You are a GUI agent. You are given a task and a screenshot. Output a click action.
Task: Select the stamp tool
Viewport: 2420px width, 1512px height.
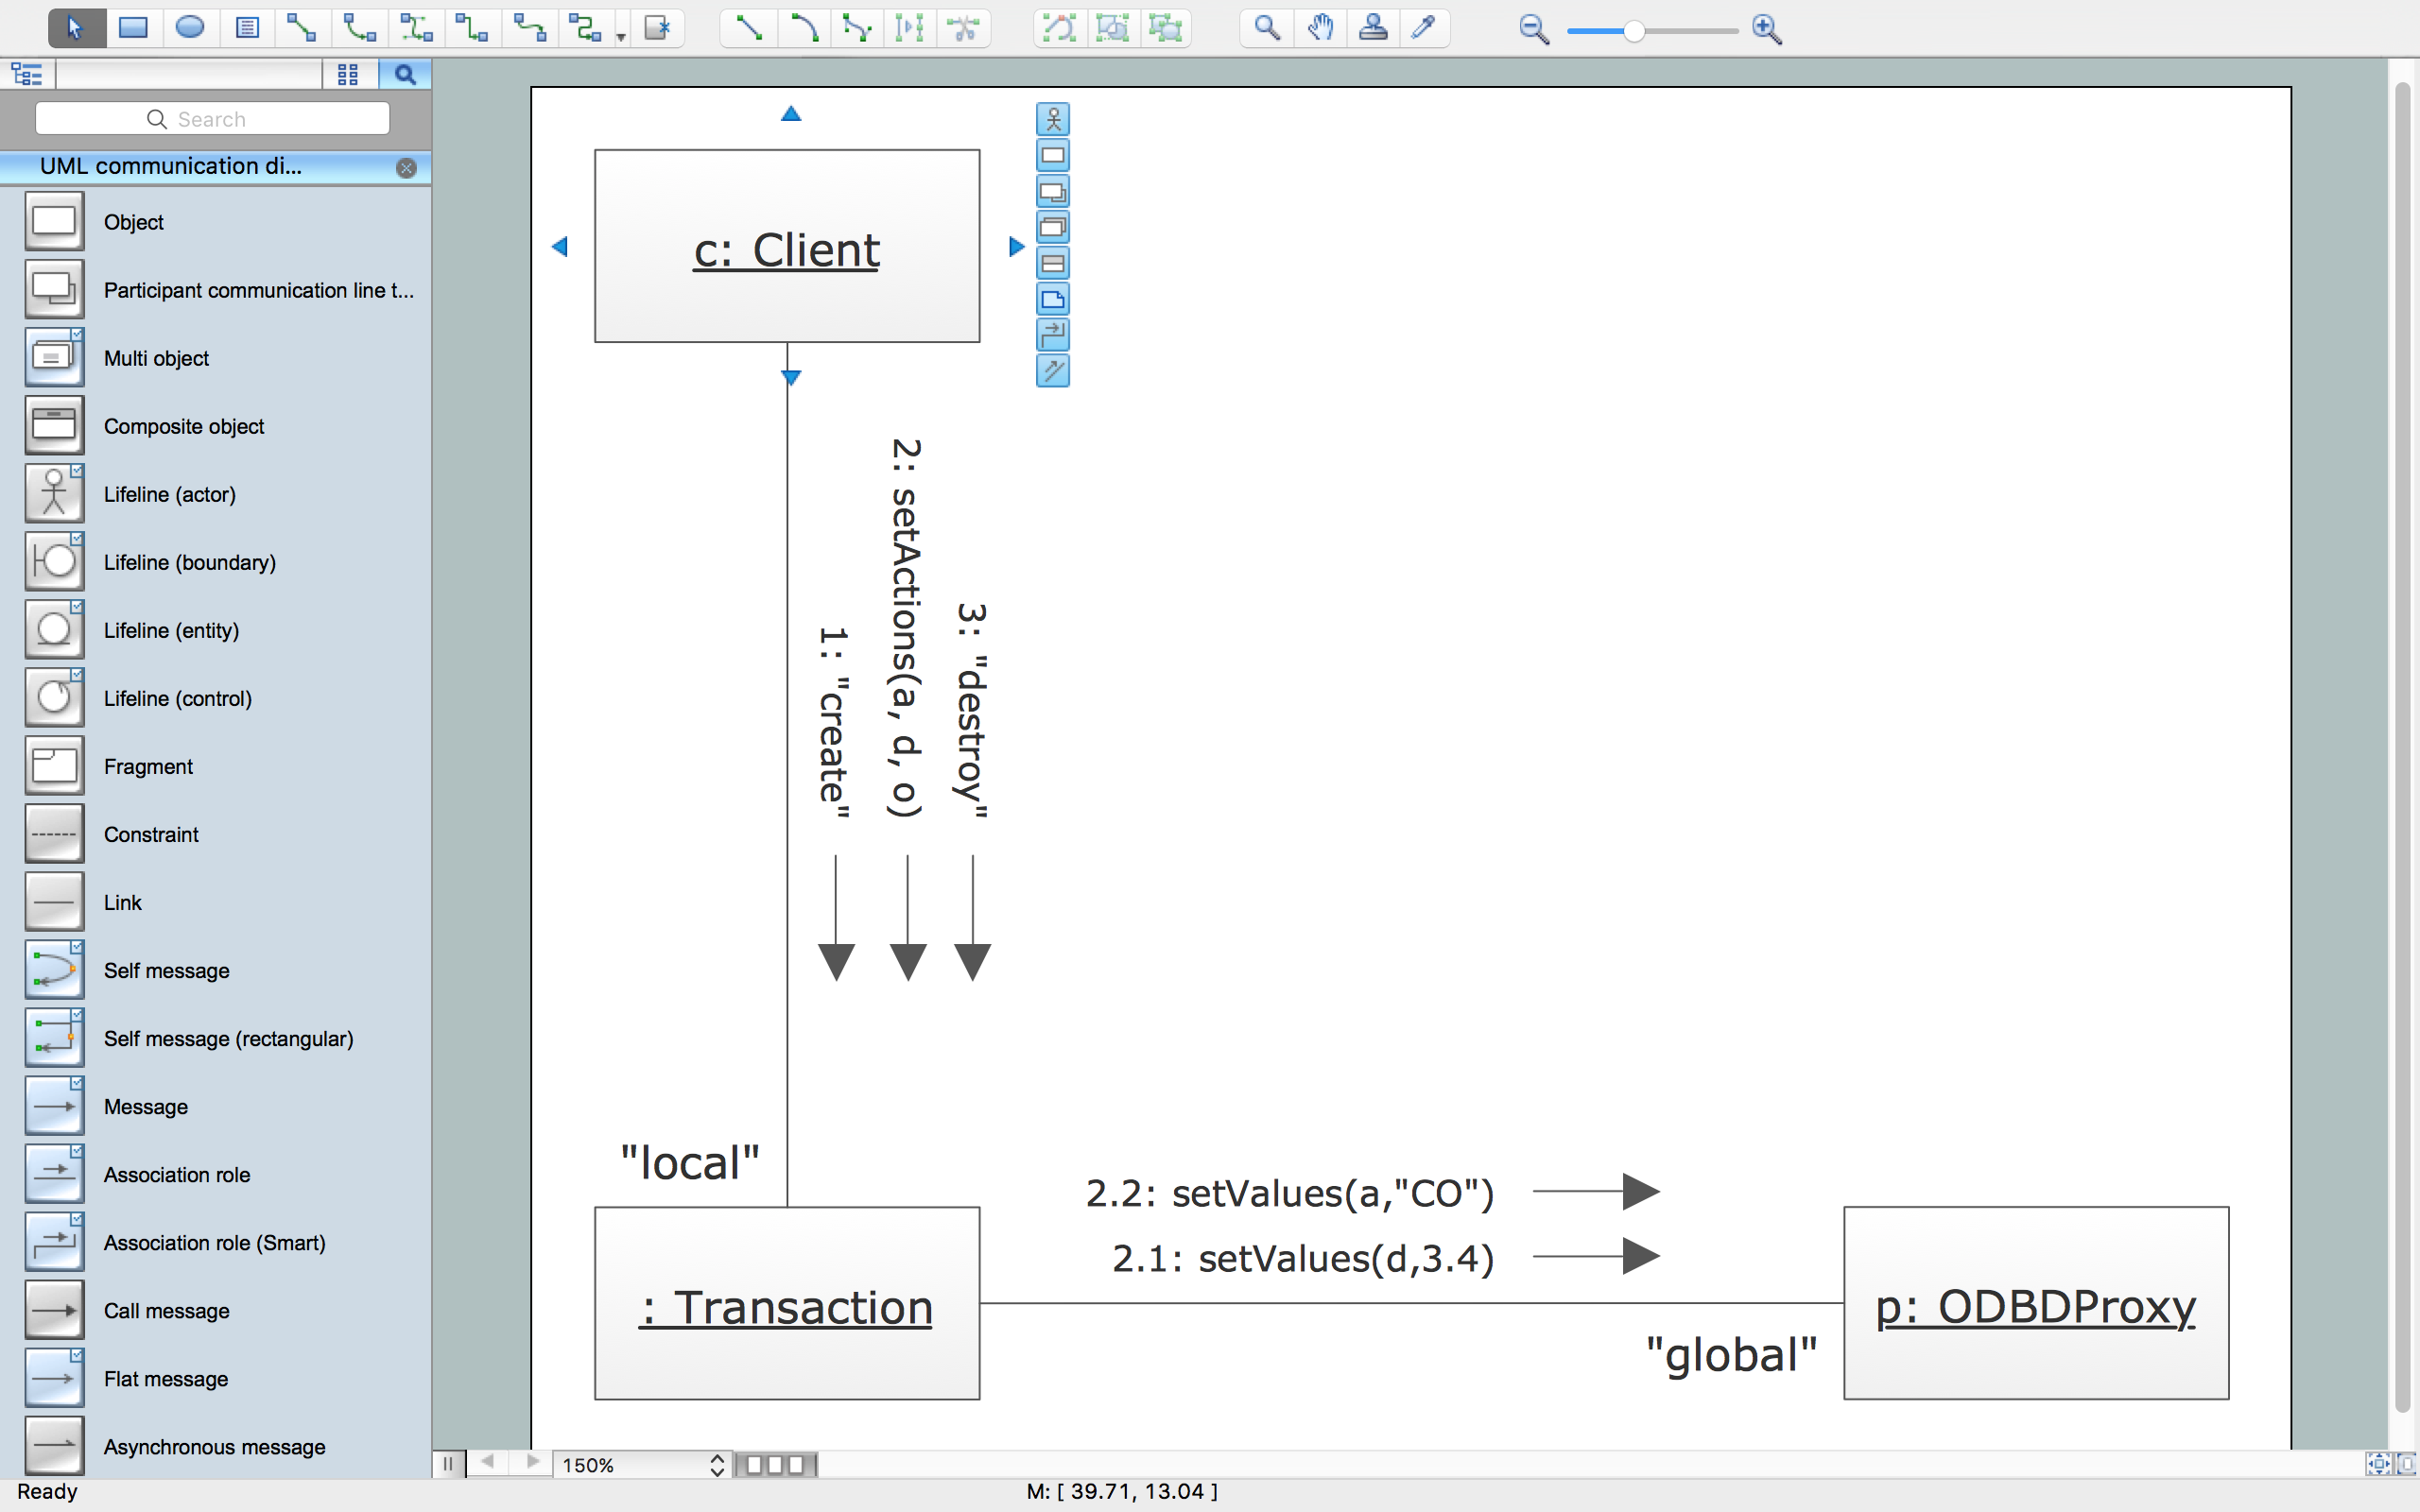coord(1374,28)
